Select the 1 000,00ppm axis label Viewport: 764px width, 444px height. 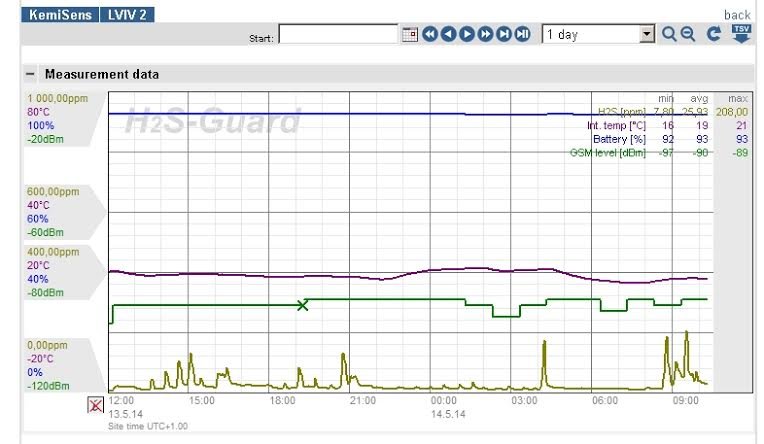(57, 98)
